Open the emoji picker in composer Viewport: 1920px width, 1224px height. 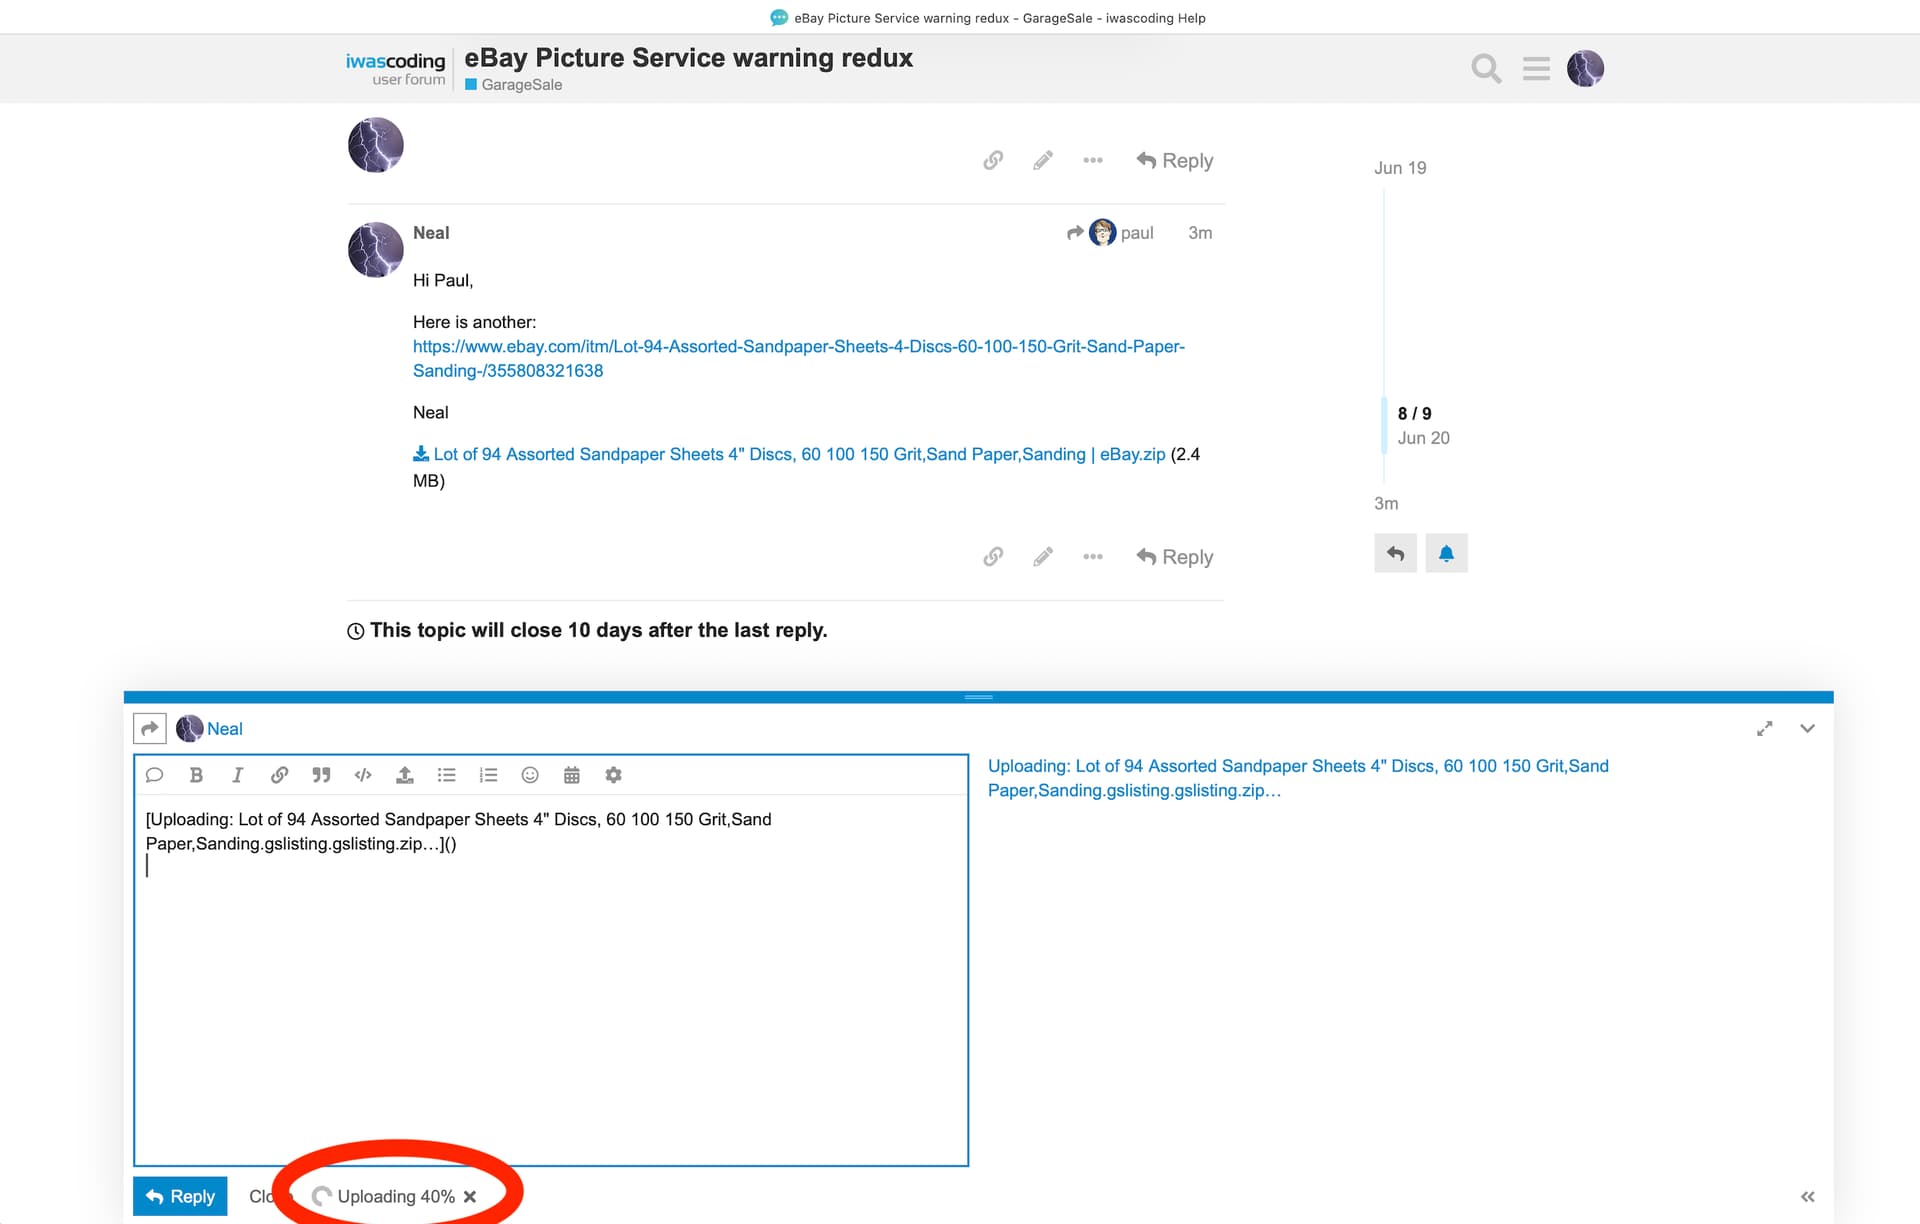530,775
